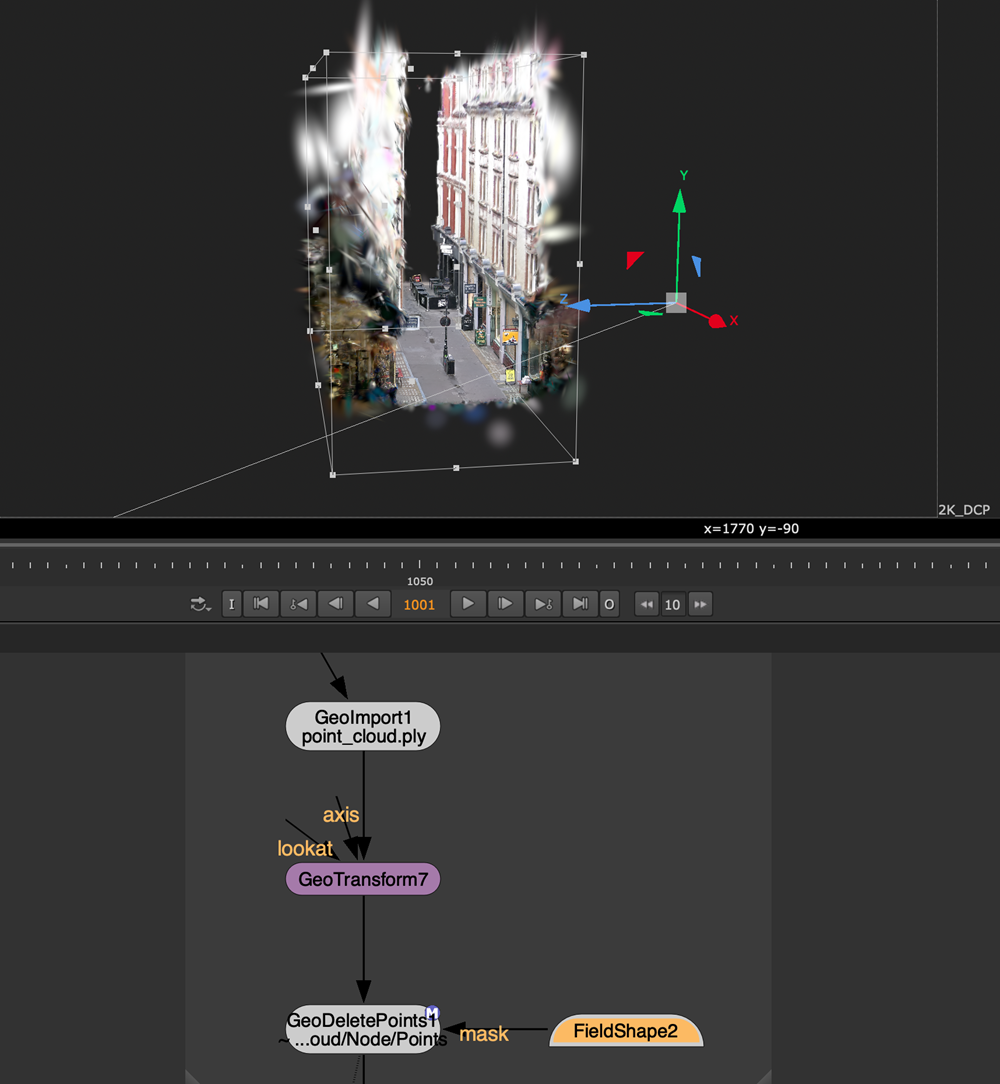Open the playback loop mode dropdown
1000x1084 pixels.
[198, 604]
